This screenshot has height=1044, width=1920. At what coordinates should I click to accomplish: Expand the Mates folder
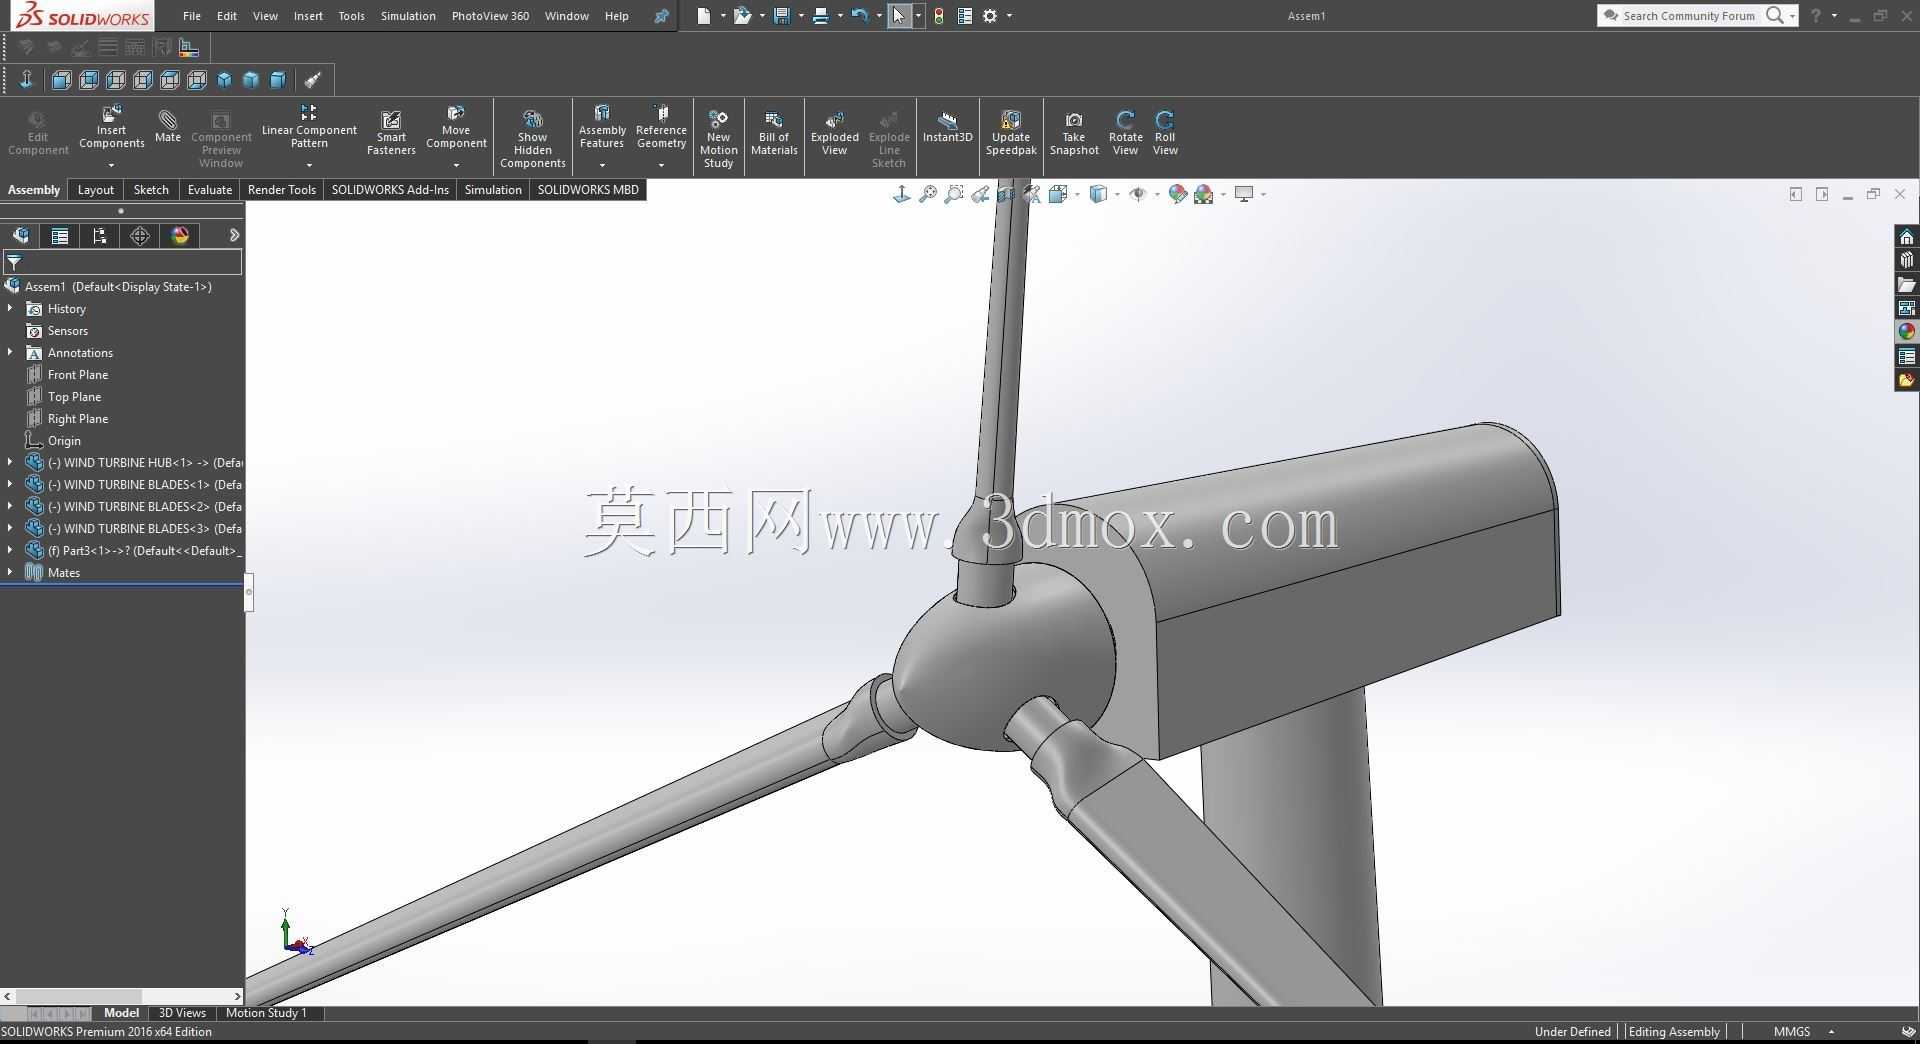(x=10, y=572)
